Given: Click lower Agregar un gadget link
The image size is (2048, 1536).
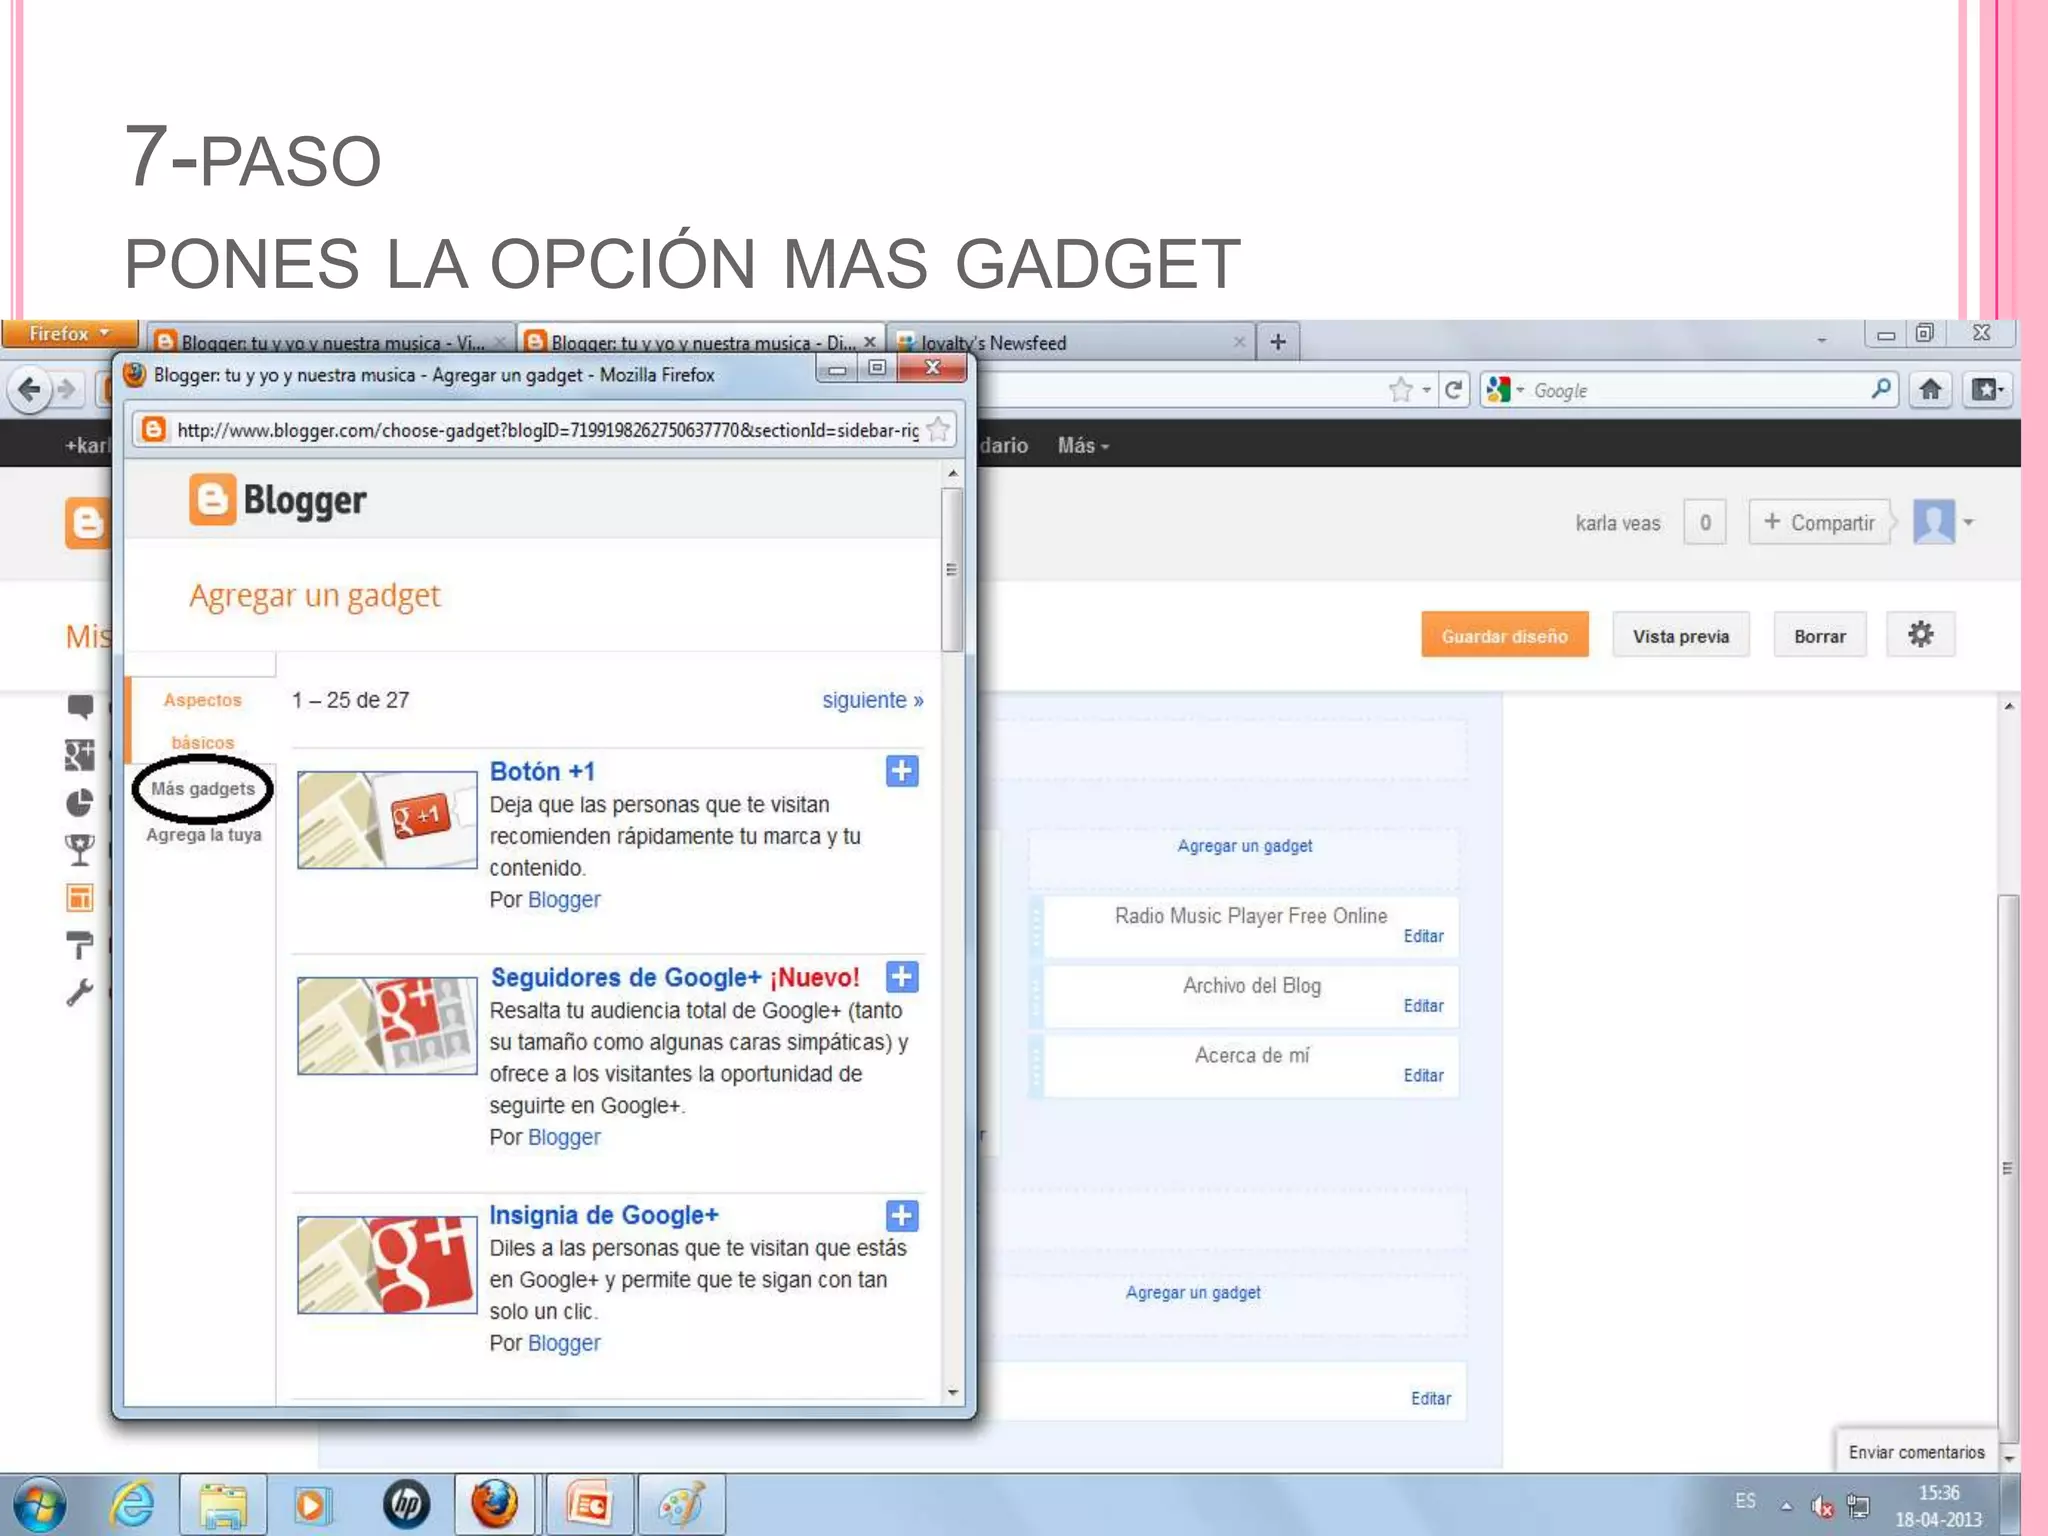Looking at the screenshot, I should point(1193,1292).
